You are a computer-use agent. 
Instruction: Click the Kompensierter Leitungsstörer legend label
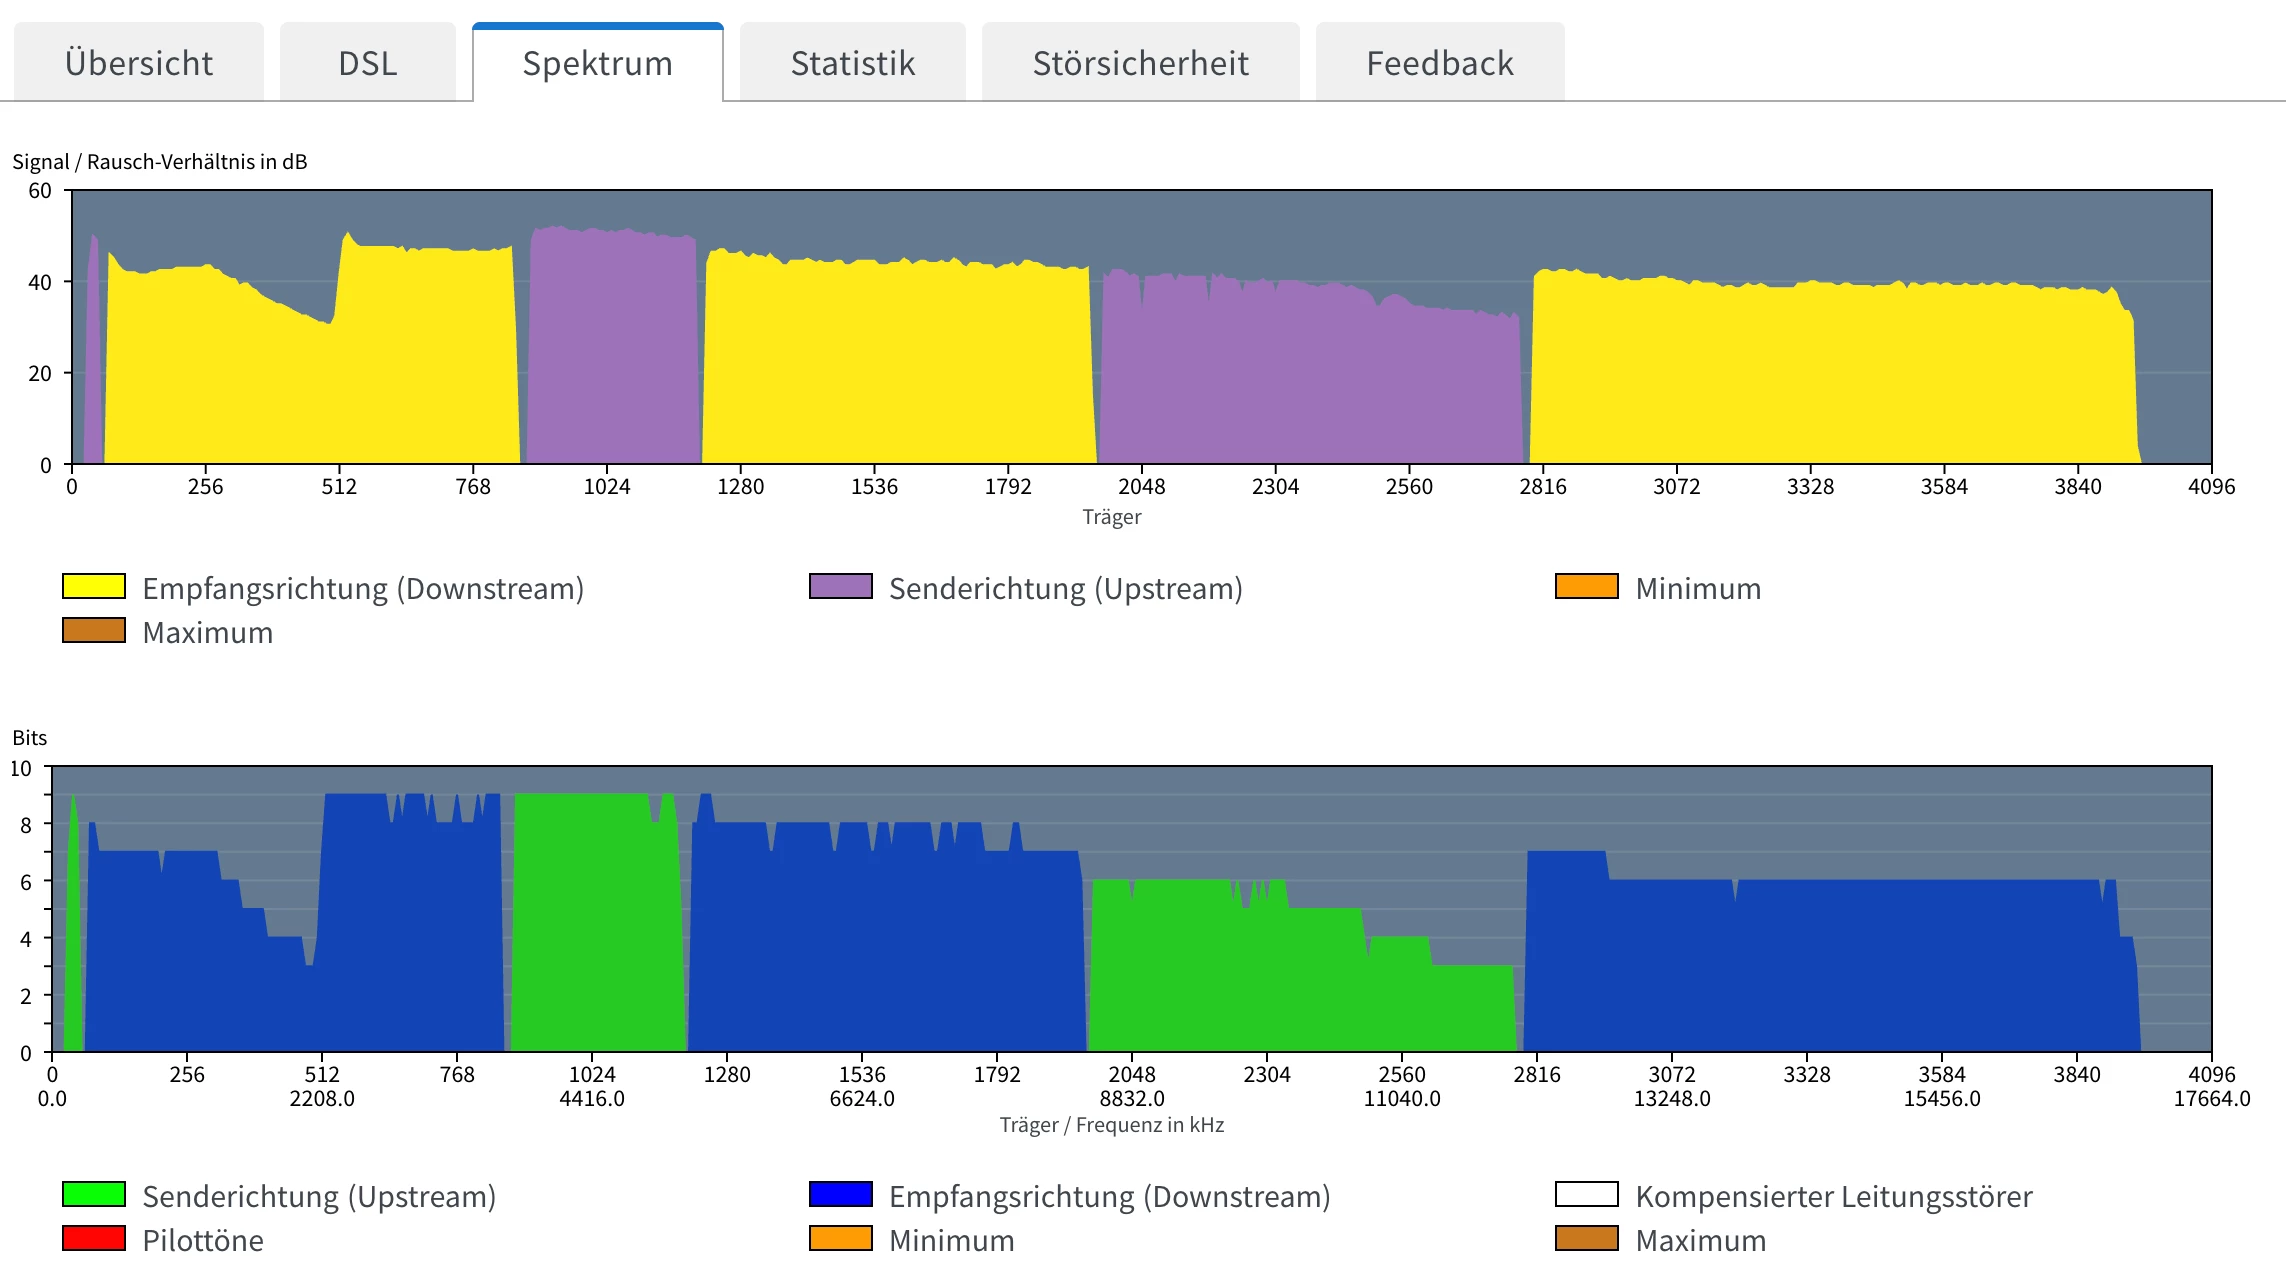(1833, 1196)
